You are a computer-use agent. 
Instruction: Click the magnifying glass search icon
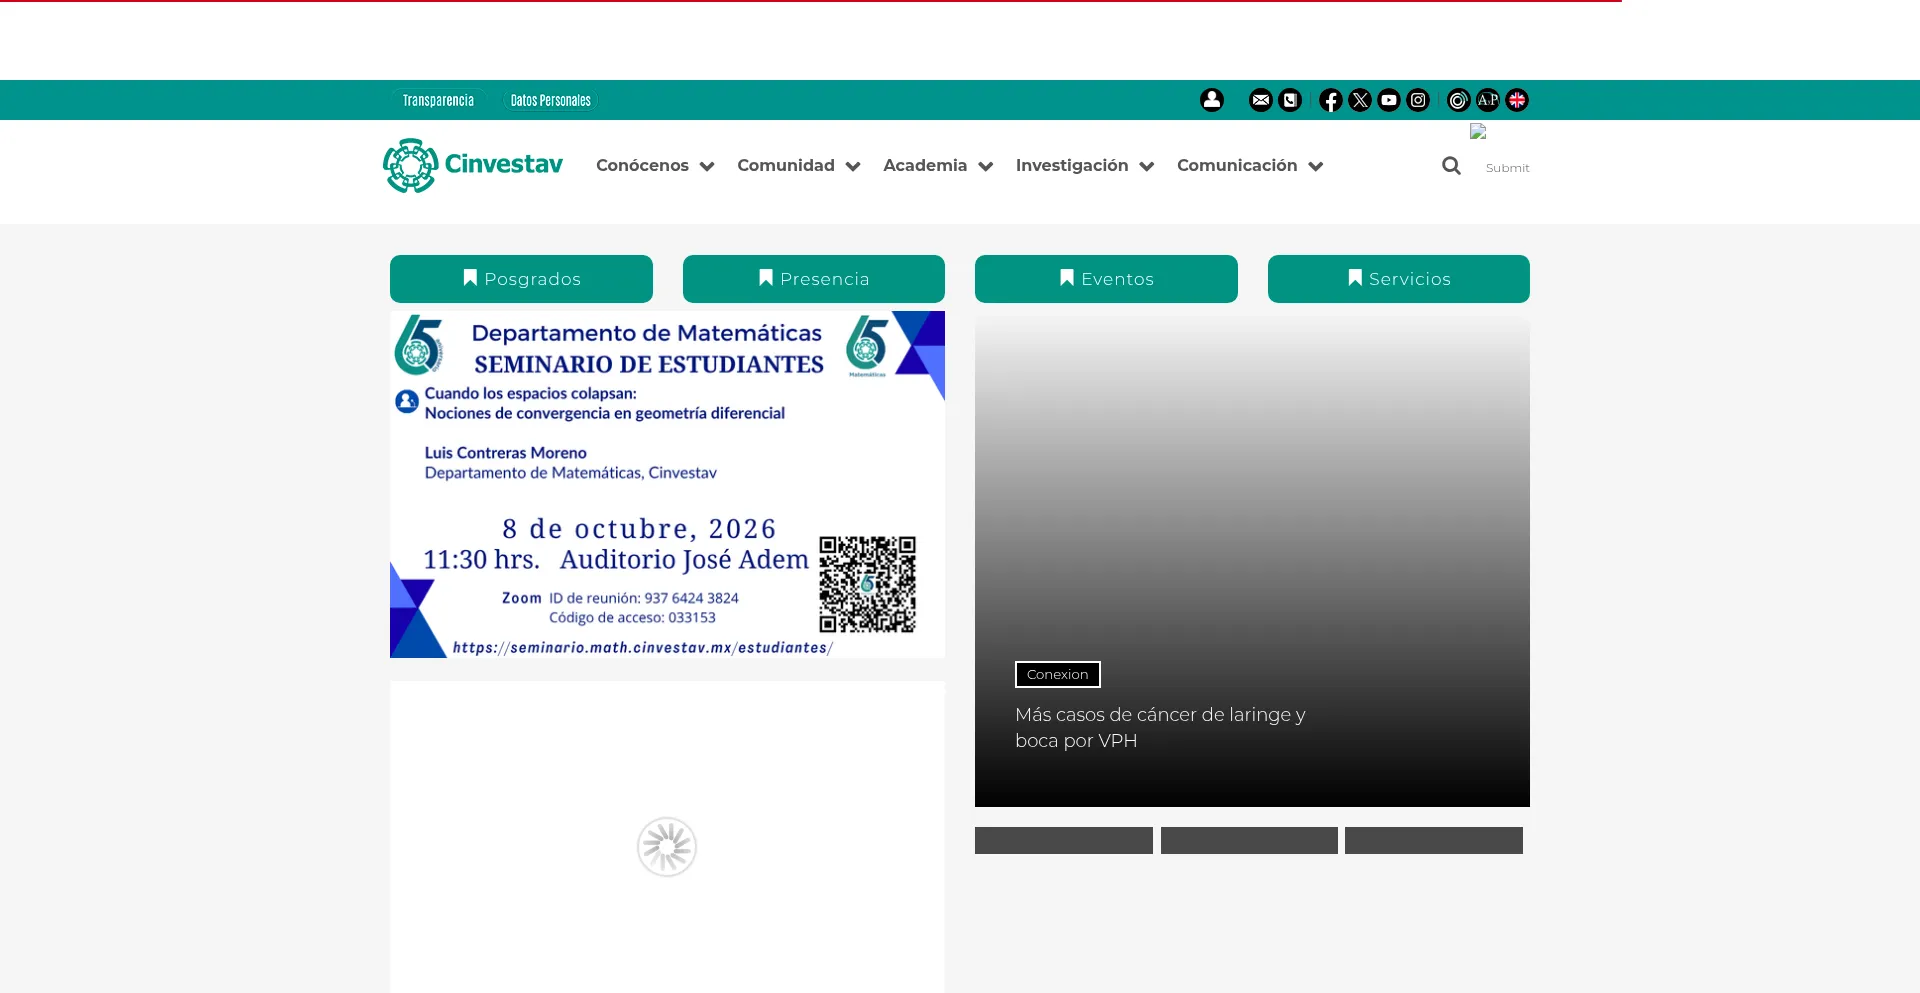pos(1451,166)
